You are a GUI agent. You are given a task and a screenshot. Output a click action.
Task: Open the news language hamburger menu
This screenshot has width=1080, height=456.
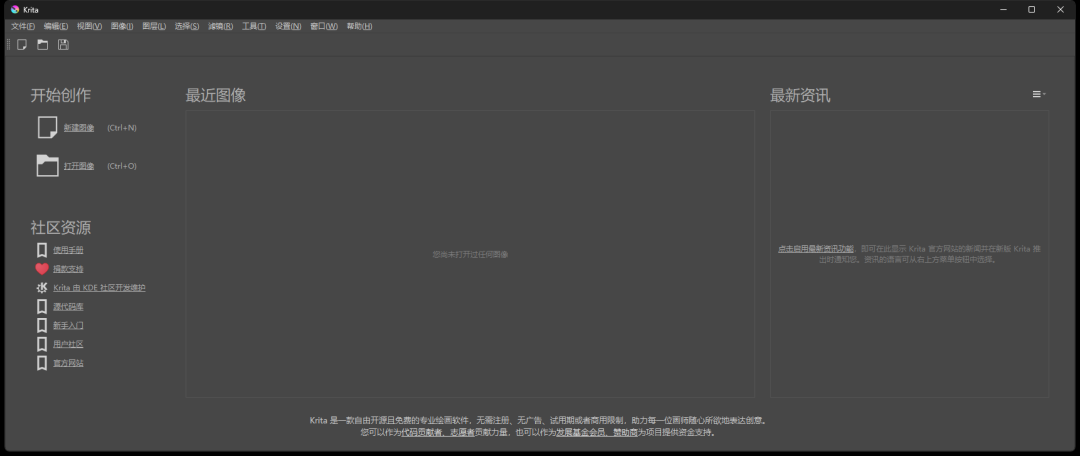(x=1039, y=94)
